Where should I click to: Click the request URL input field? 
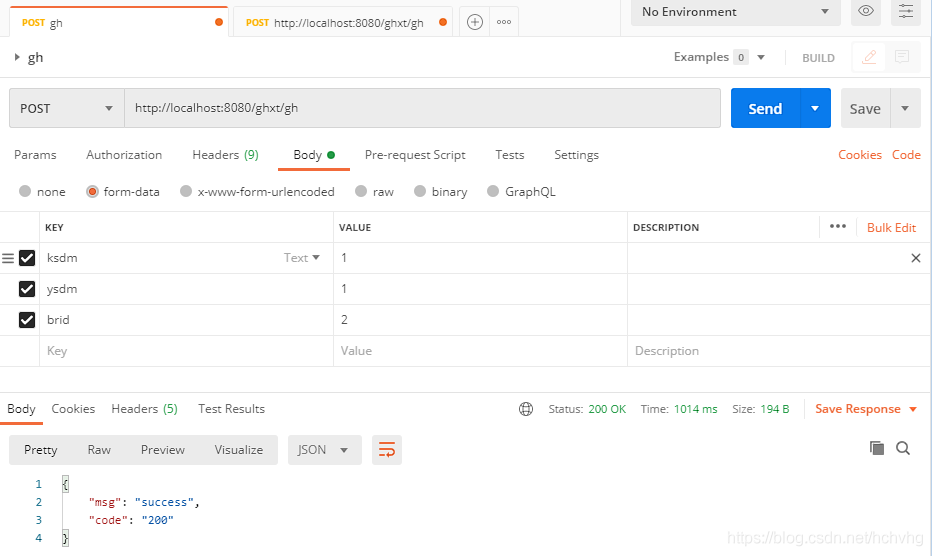420,108
